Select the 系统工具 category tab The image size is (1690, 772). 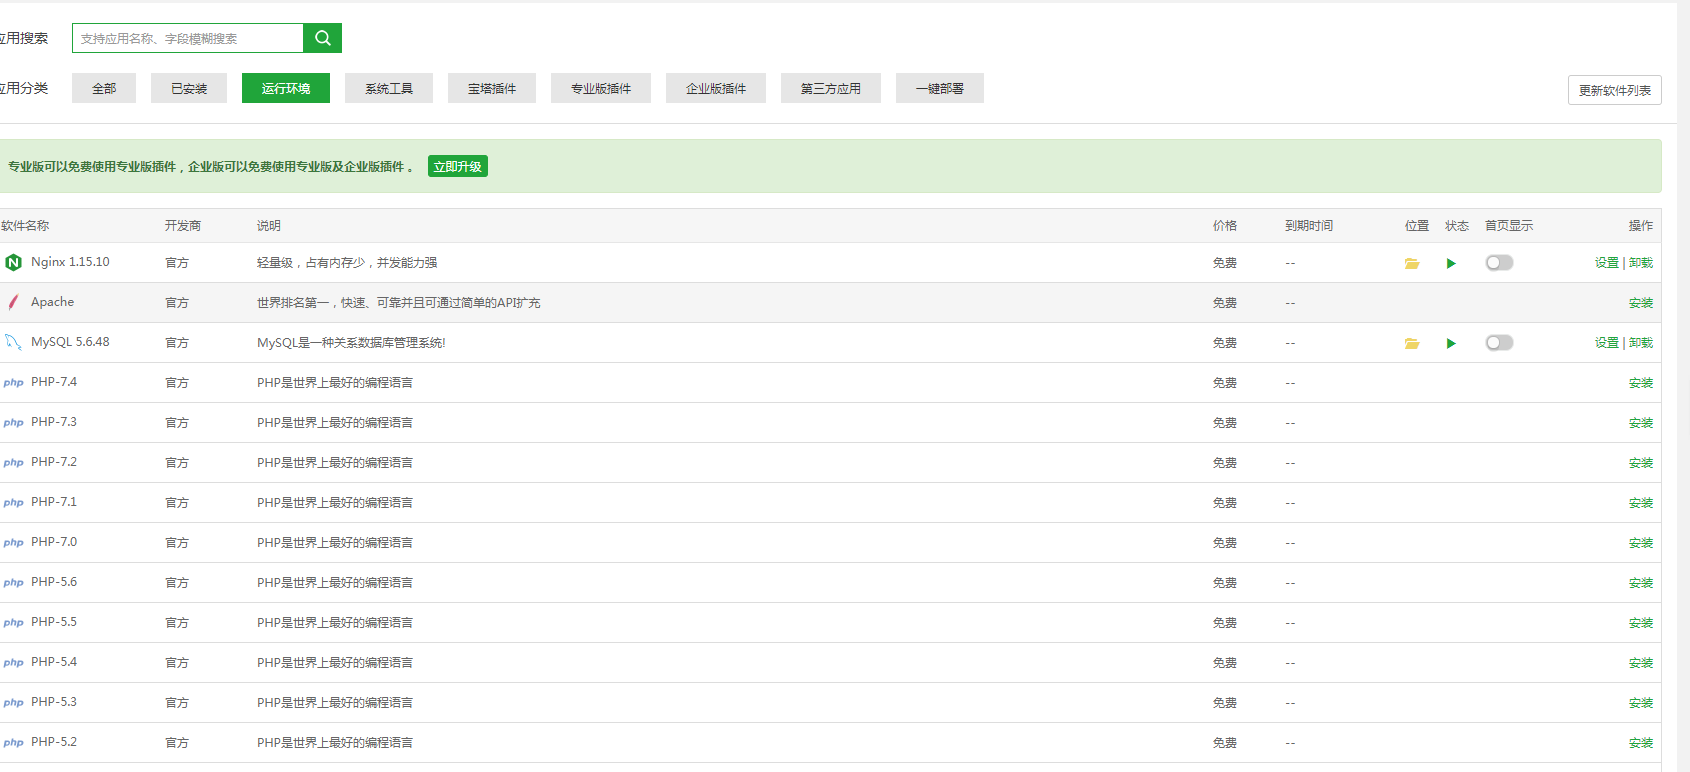point(389,88)
